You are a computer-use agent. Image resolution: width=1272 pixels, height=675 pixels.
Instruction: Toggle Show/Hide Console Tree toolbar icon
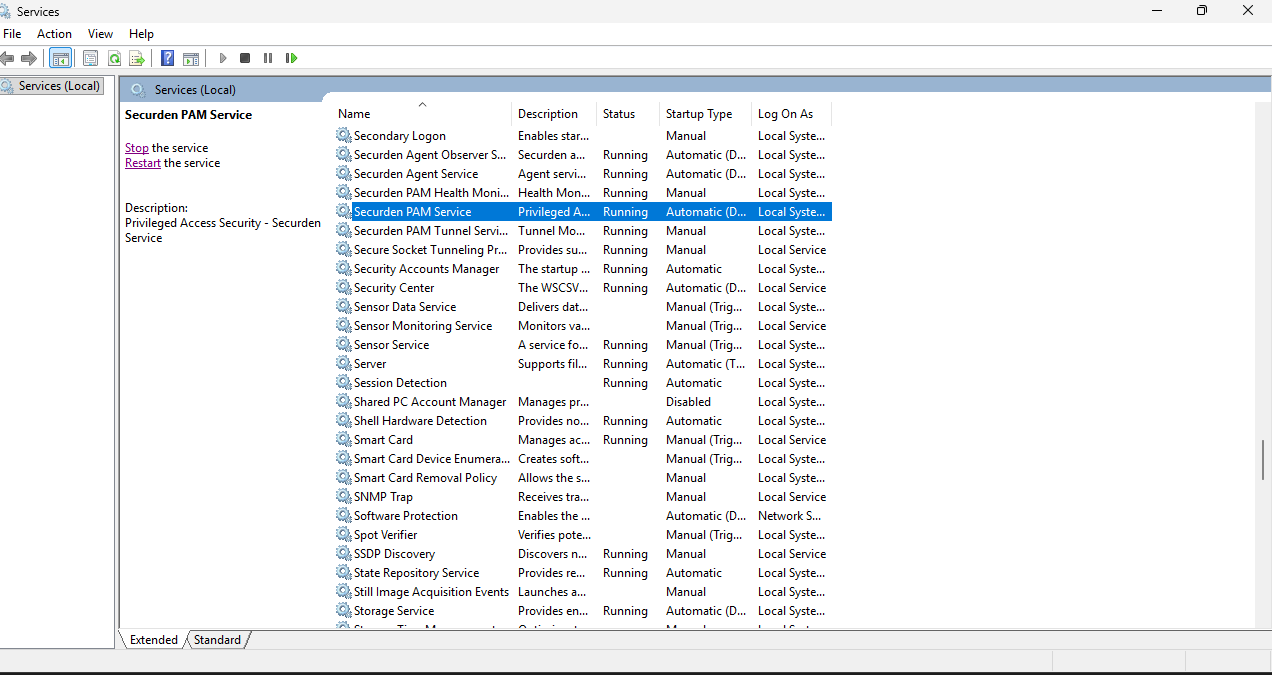61,58
